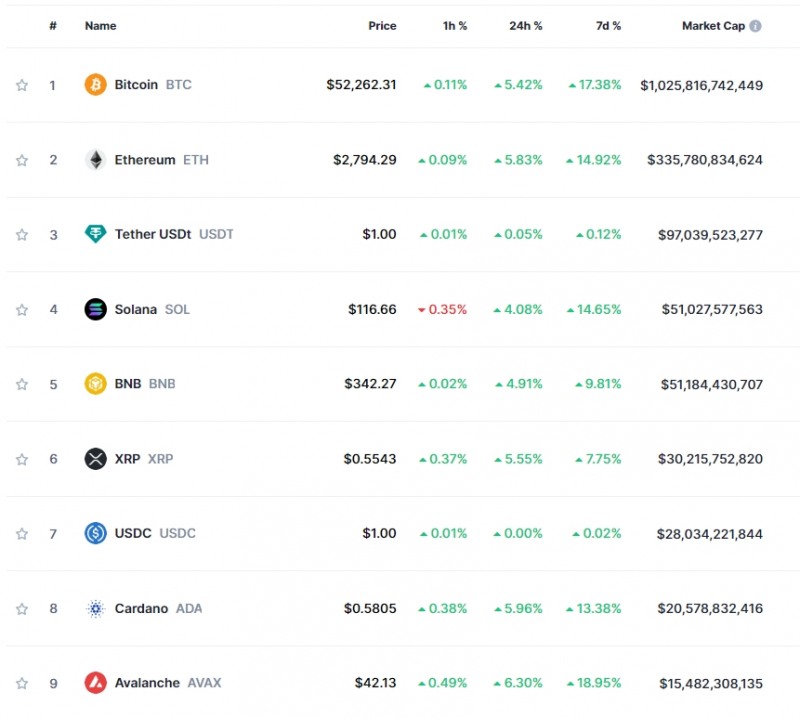This screenshot has width=800, height=718.
Task: Open the Market Cap info icon
Action: [x=755, y=26]
